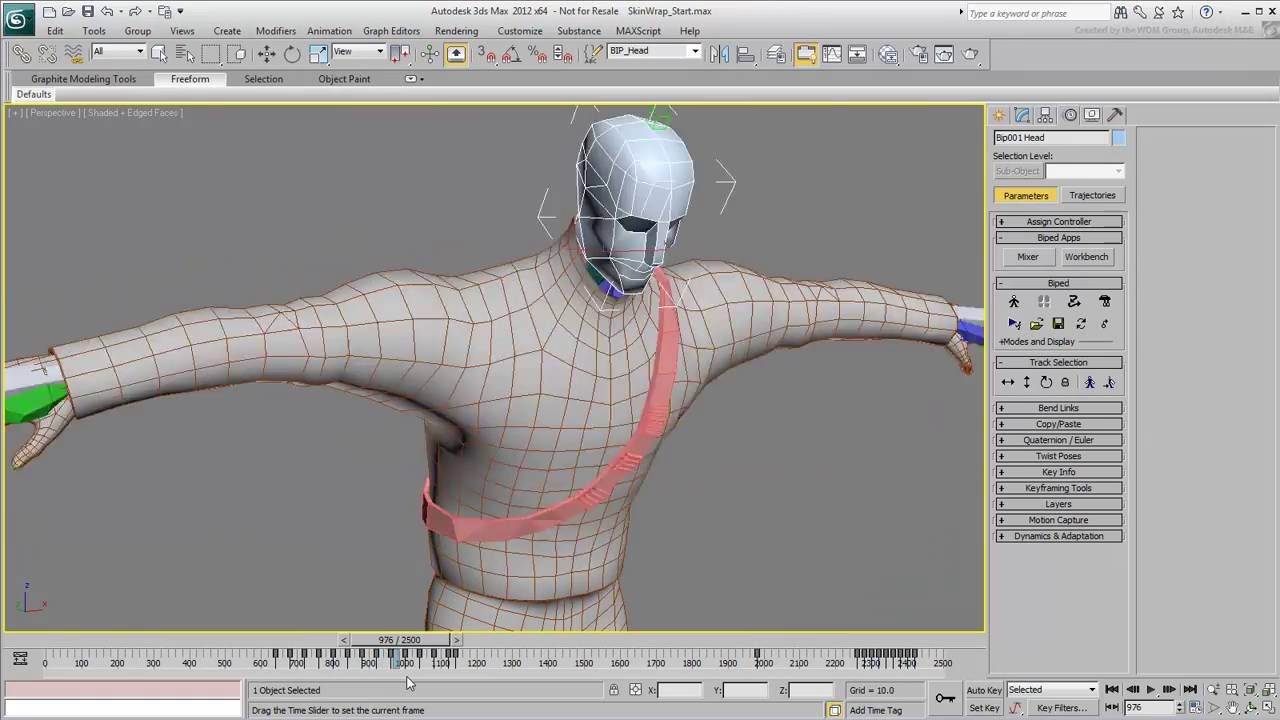Click the Body Rotation track selection icon
Viewport: 1280px width, 720px height.
[1046, 382]
